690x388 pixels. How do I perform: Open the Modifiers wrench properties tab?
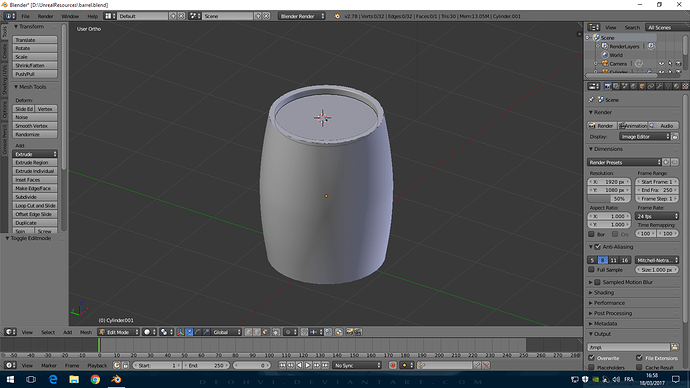659,86
